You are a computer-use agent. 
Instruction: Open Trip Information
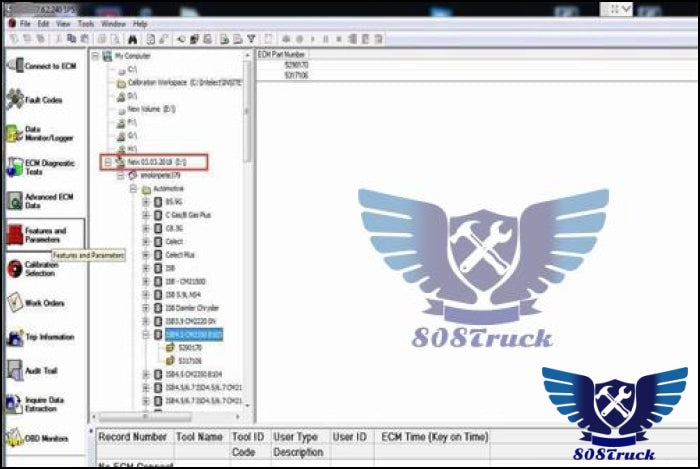click(x=45, y=337)
